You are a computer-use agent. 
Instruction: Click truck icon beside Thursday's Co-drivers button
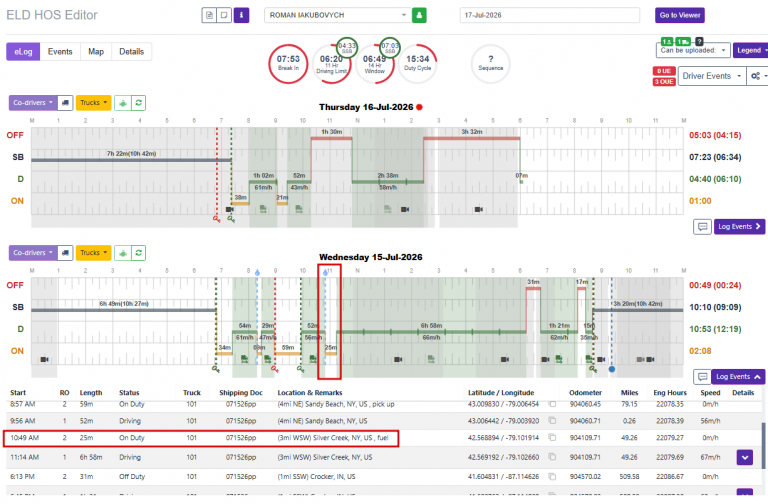click(65, 103)
